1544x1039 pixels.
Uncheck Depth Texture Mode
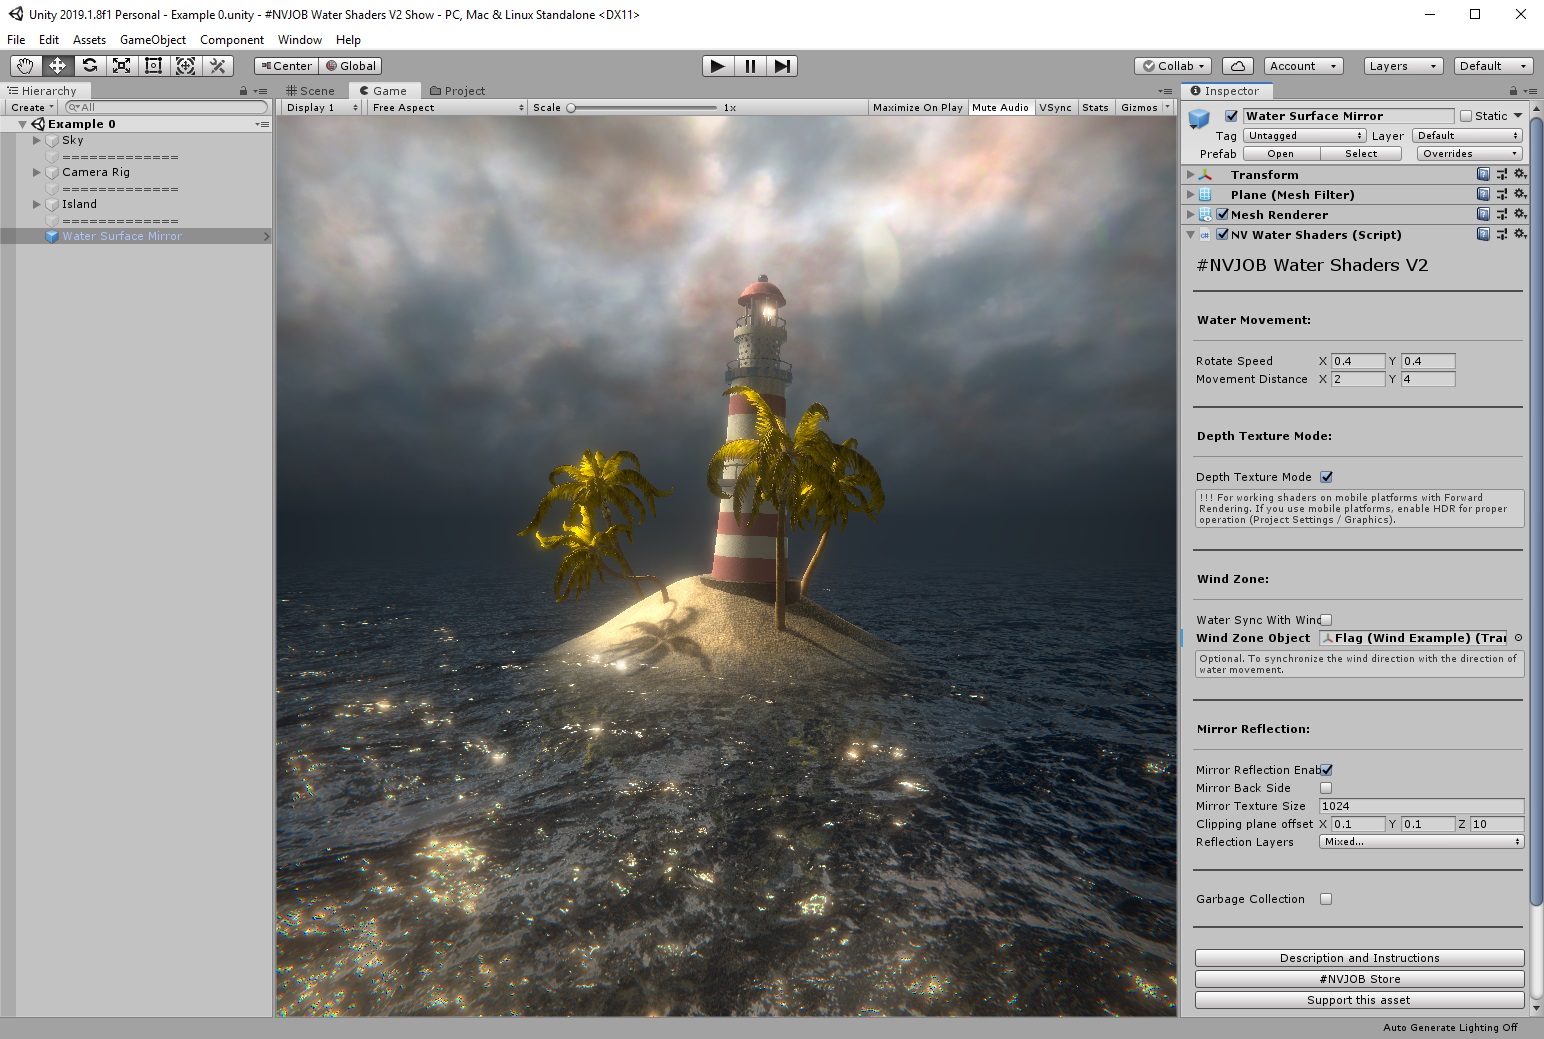click(1326, 477)
